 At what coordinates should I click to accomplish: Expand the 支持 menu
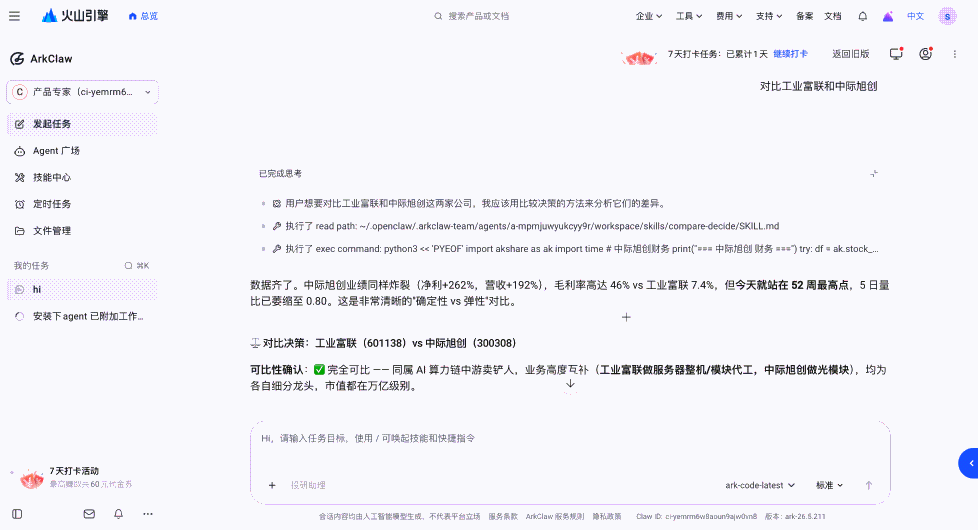coord(769,16)
